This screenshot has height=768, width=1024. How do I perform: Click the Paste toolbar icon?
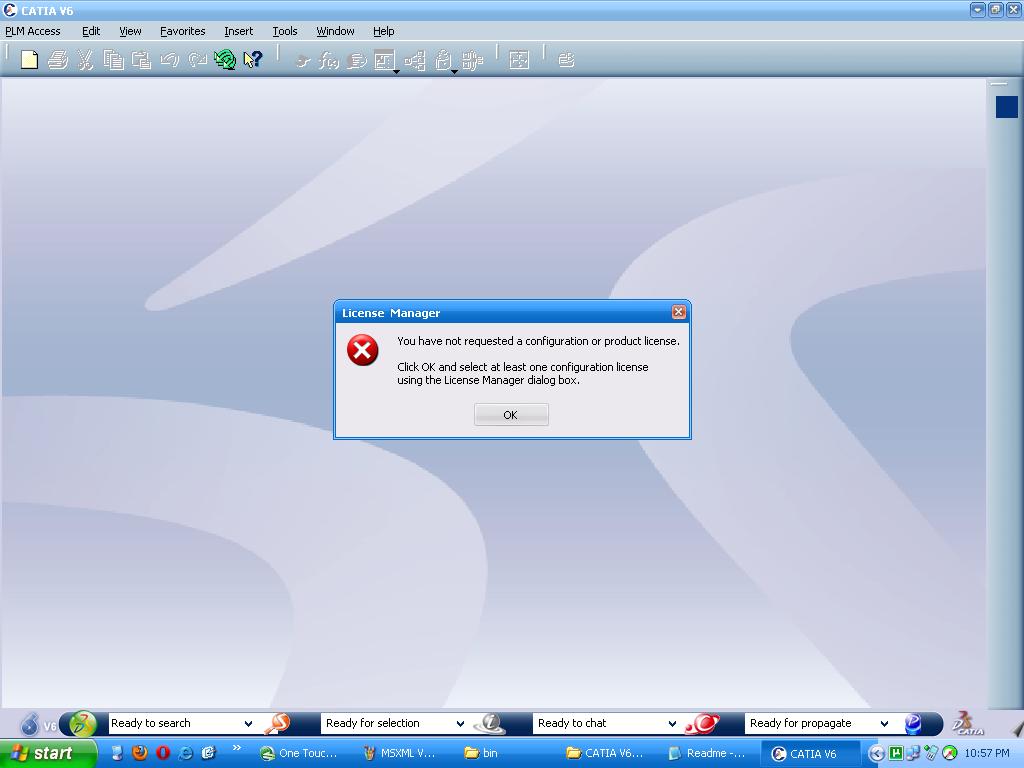pos(141,60)
